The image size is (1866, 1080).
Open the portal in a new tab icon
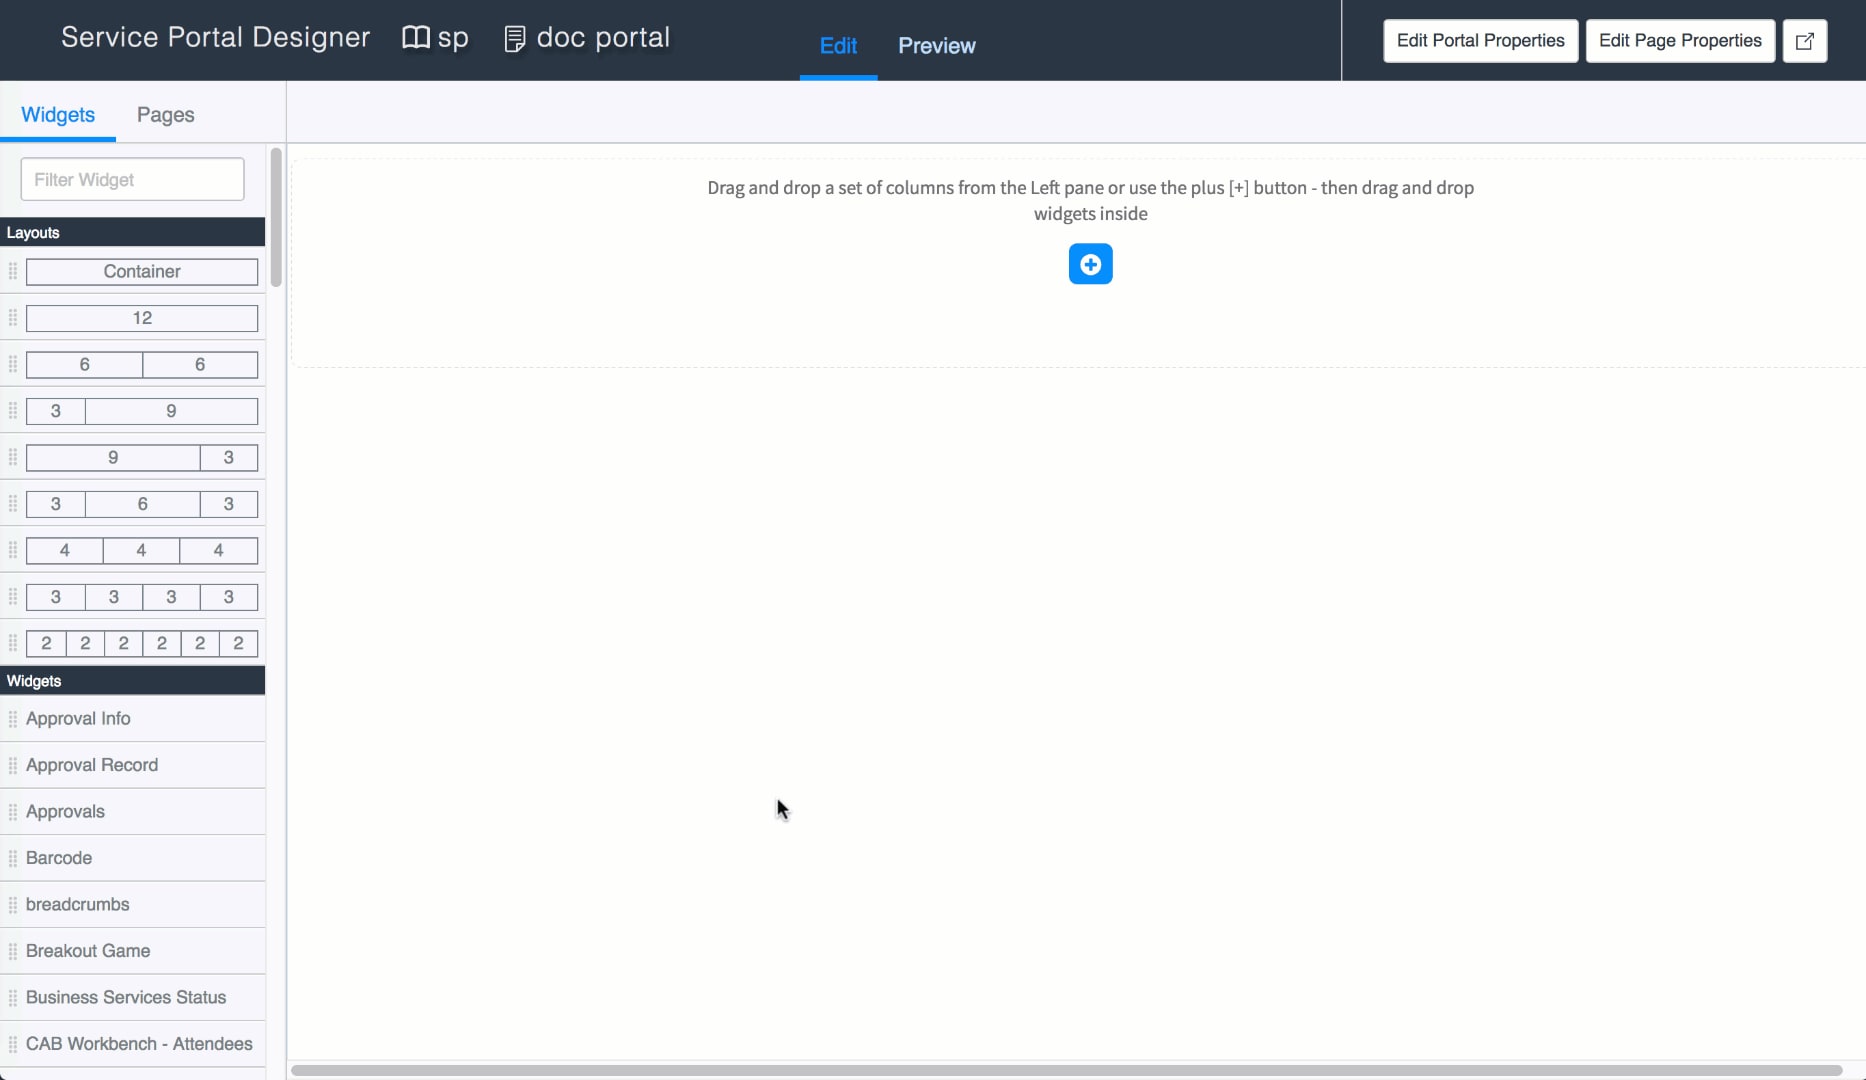[x=1804, y=40]
